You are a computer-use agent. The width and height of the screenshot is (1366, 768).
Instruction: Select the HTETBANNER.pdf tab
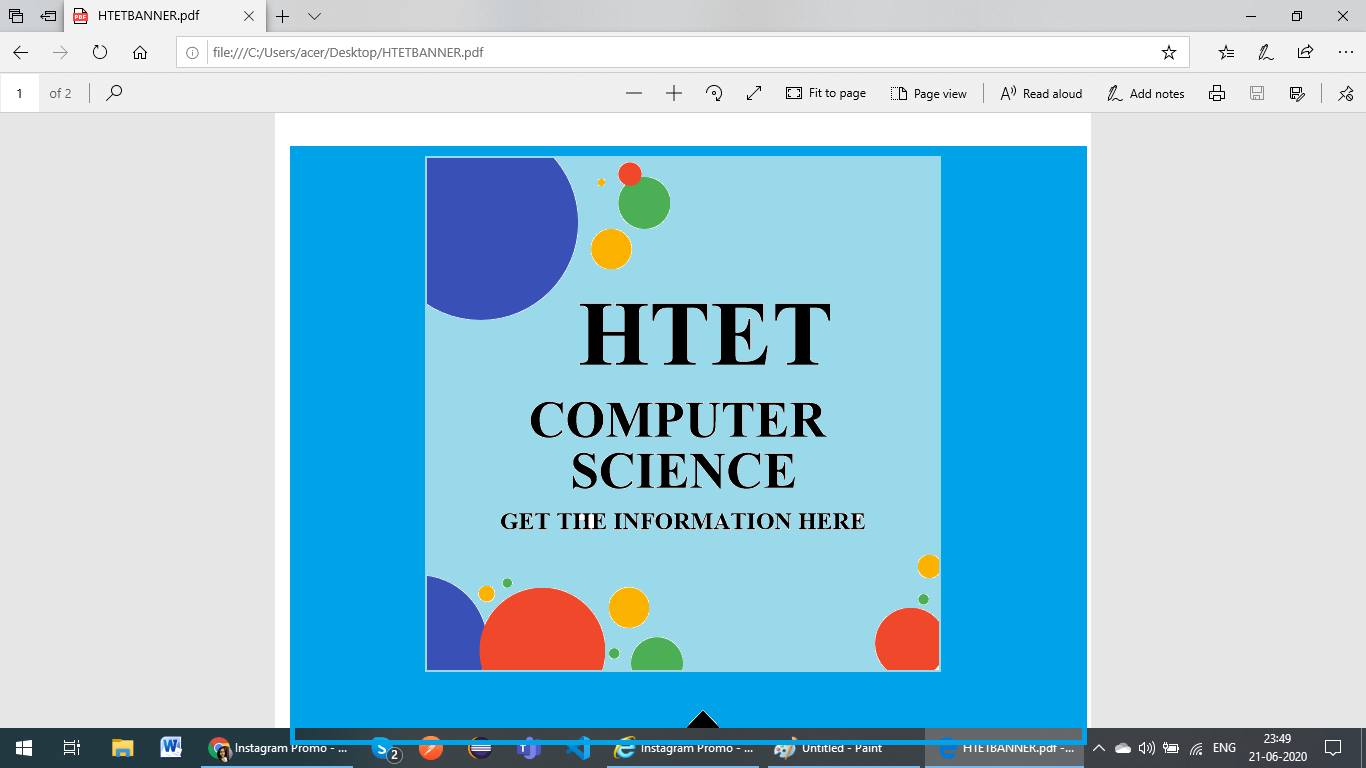click(x=166, y=17)
